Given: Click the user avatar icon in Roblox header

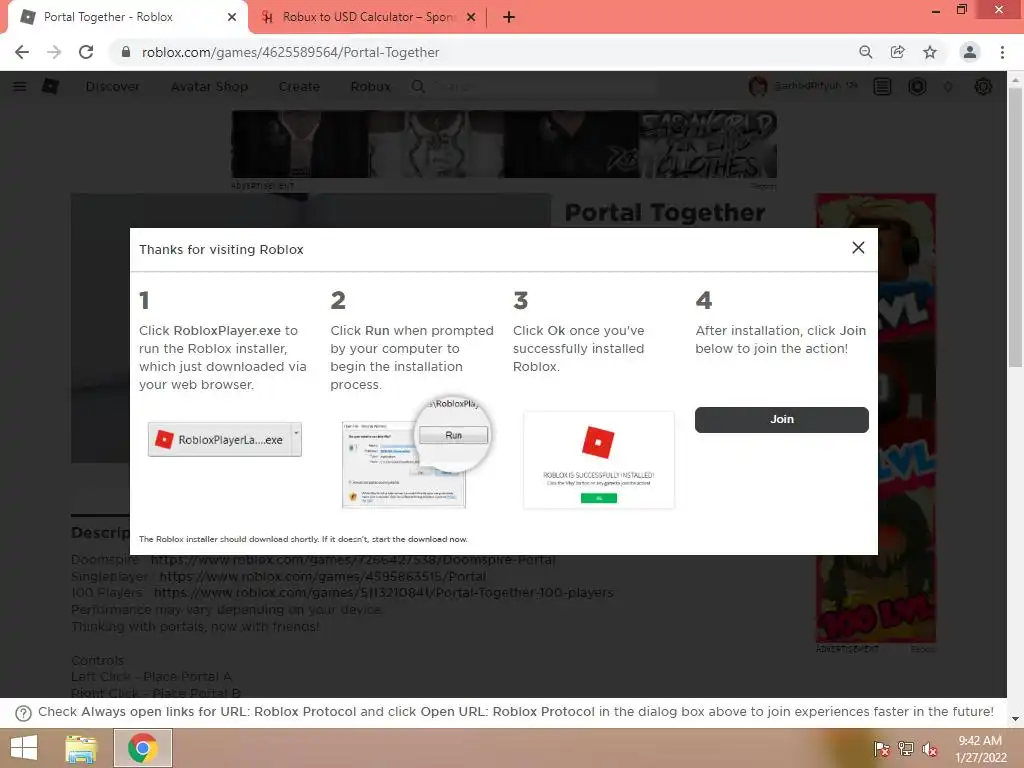Looking at the screenshot, I should pyautogui.click(x=758, y=86).
